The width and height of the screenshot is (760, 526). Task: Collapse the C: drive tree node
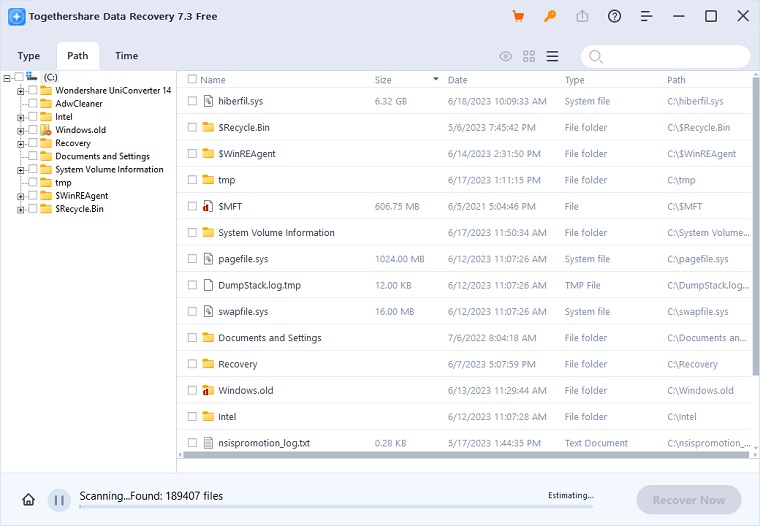pyautogui.click(x=7, y=78)
